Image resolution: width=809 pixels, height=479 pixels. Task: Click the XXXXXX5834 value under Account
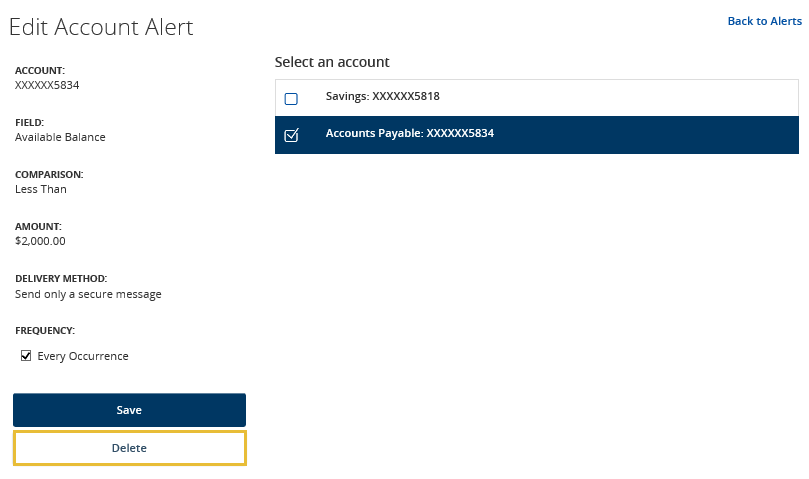[47, 85]
